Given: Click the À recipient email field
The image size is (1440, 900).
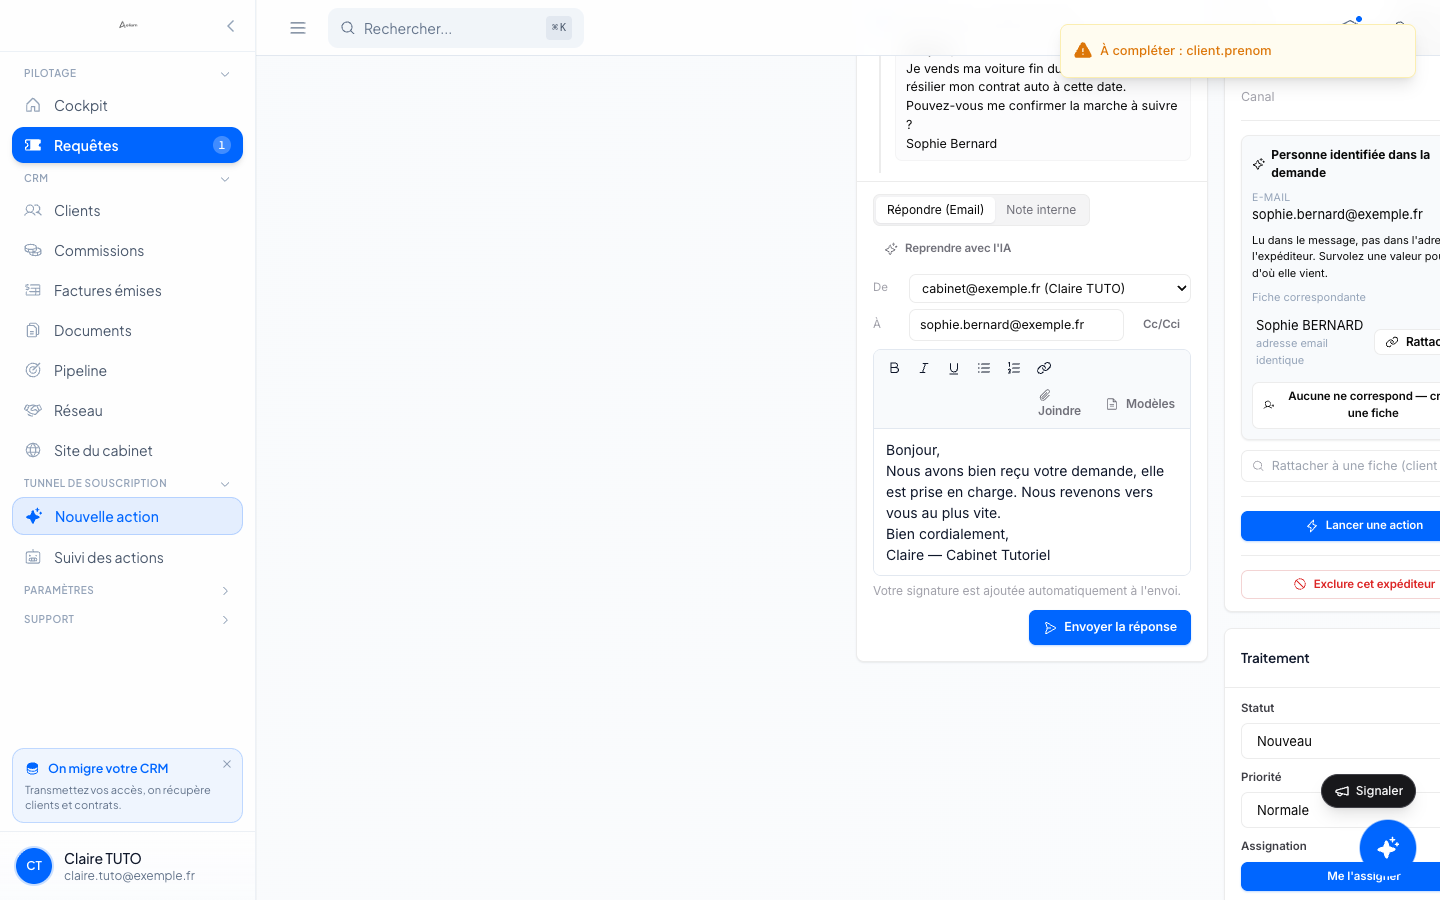Looking at the screenshot, I should coord(1016,325).
